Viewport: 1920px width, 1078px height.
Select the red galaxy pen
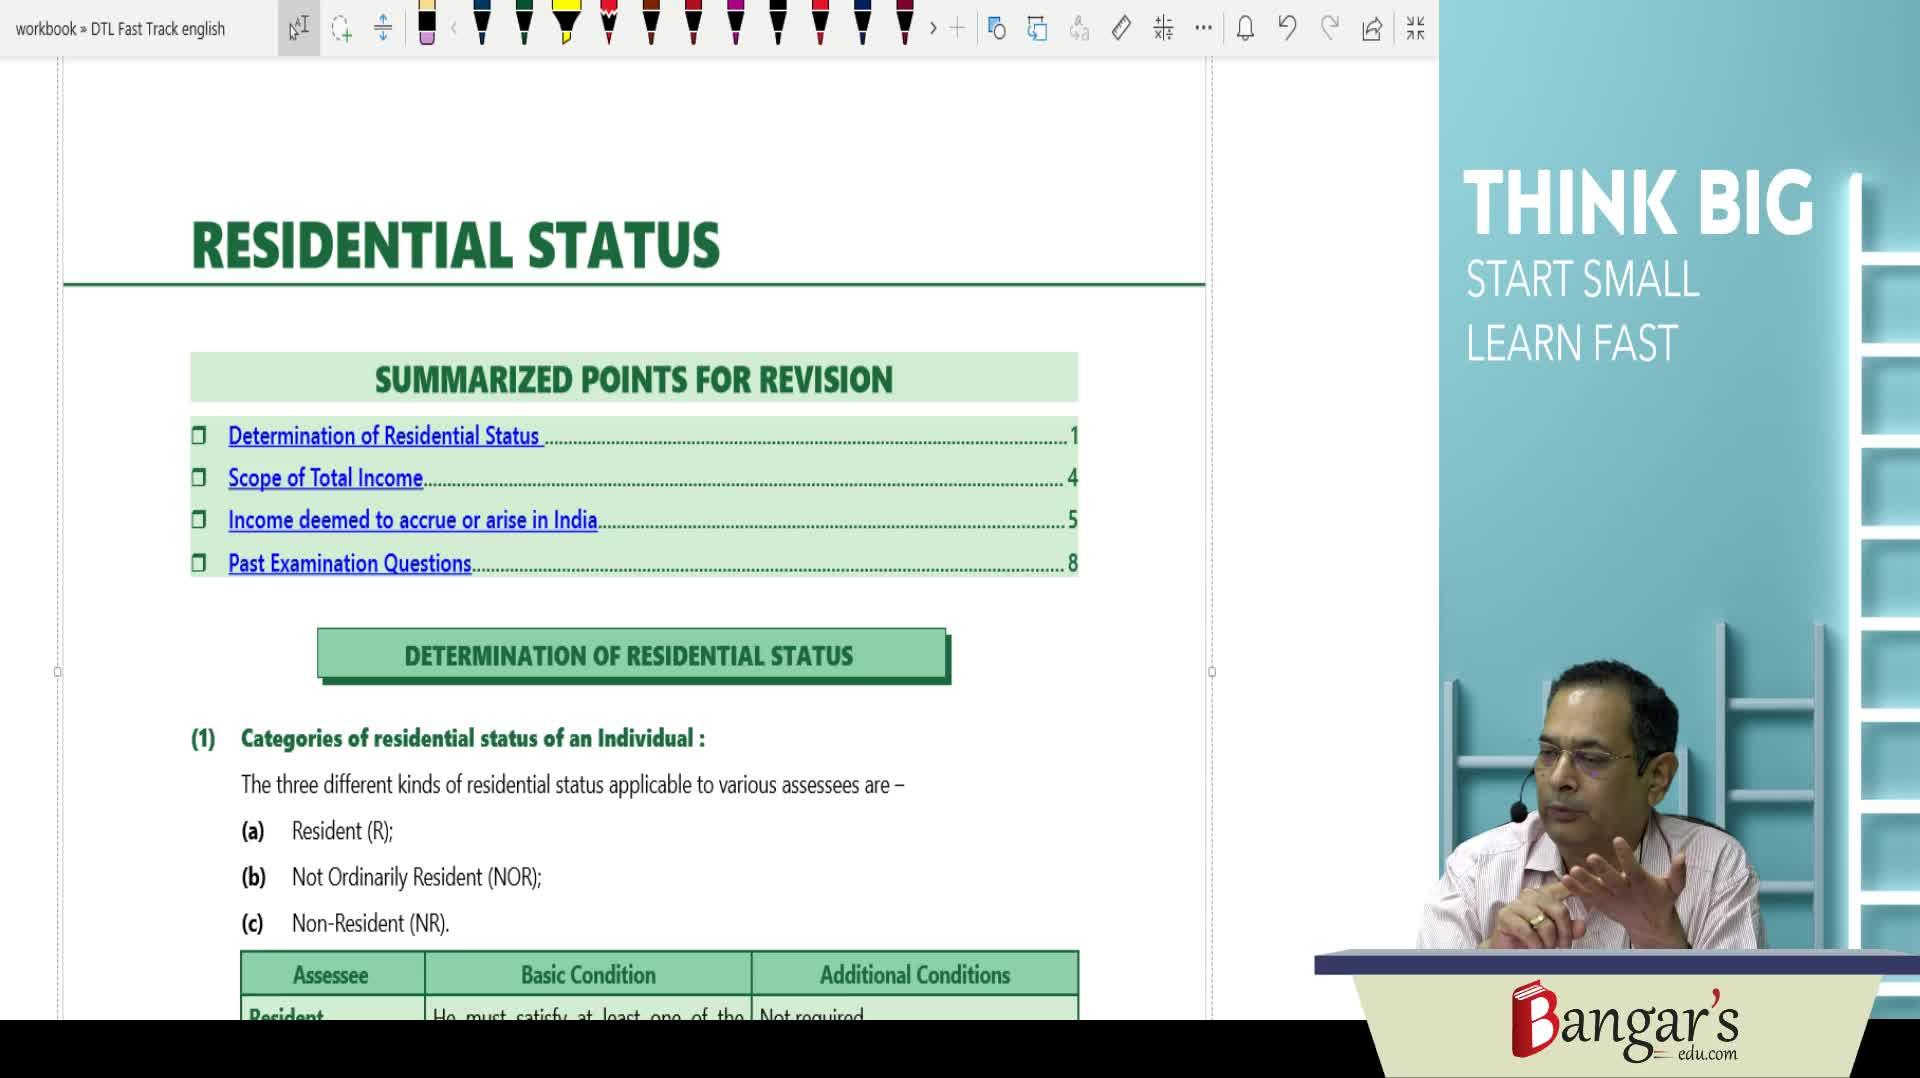click(609, 24)
